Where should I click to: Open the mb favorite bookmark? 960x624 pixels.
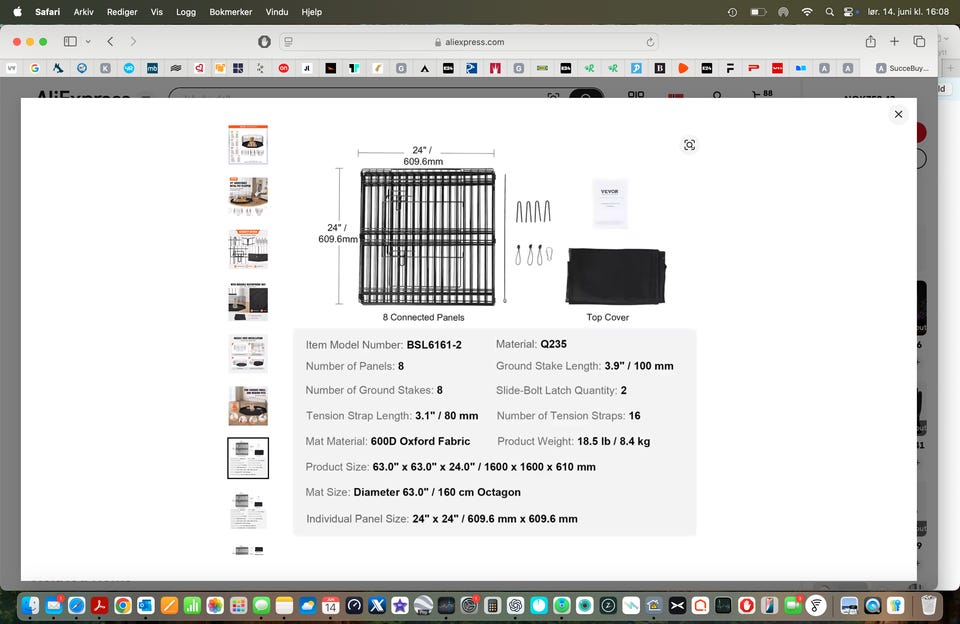(x=152, y=68)
